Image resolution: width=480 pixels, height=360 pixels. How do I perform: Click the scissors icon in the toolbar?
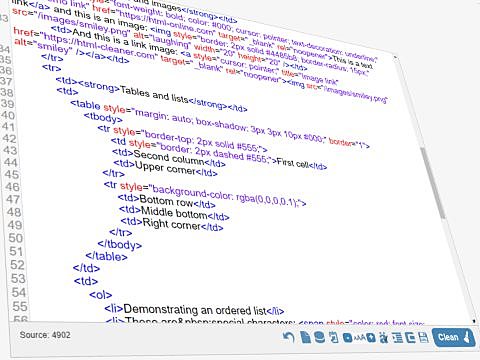coord(384,337)
